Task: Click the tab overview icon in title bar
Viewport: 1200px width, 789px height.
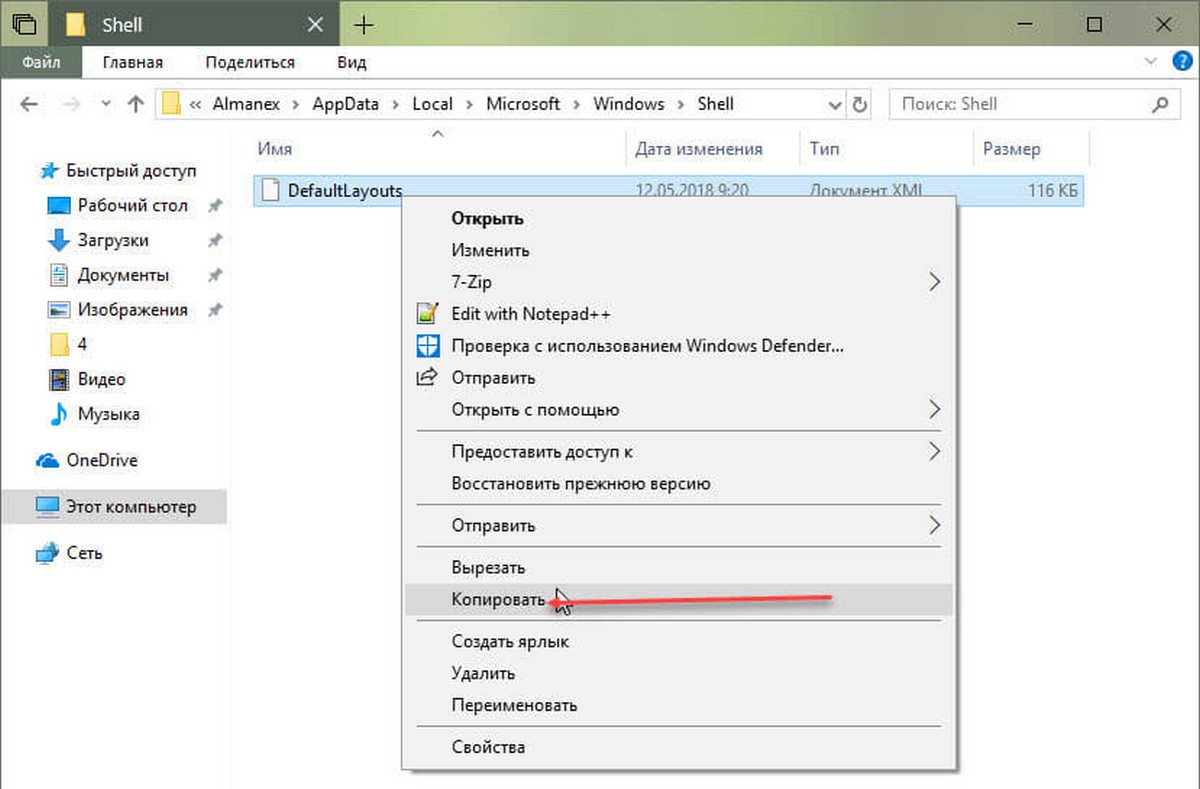Action: click(x=25, y=24)
